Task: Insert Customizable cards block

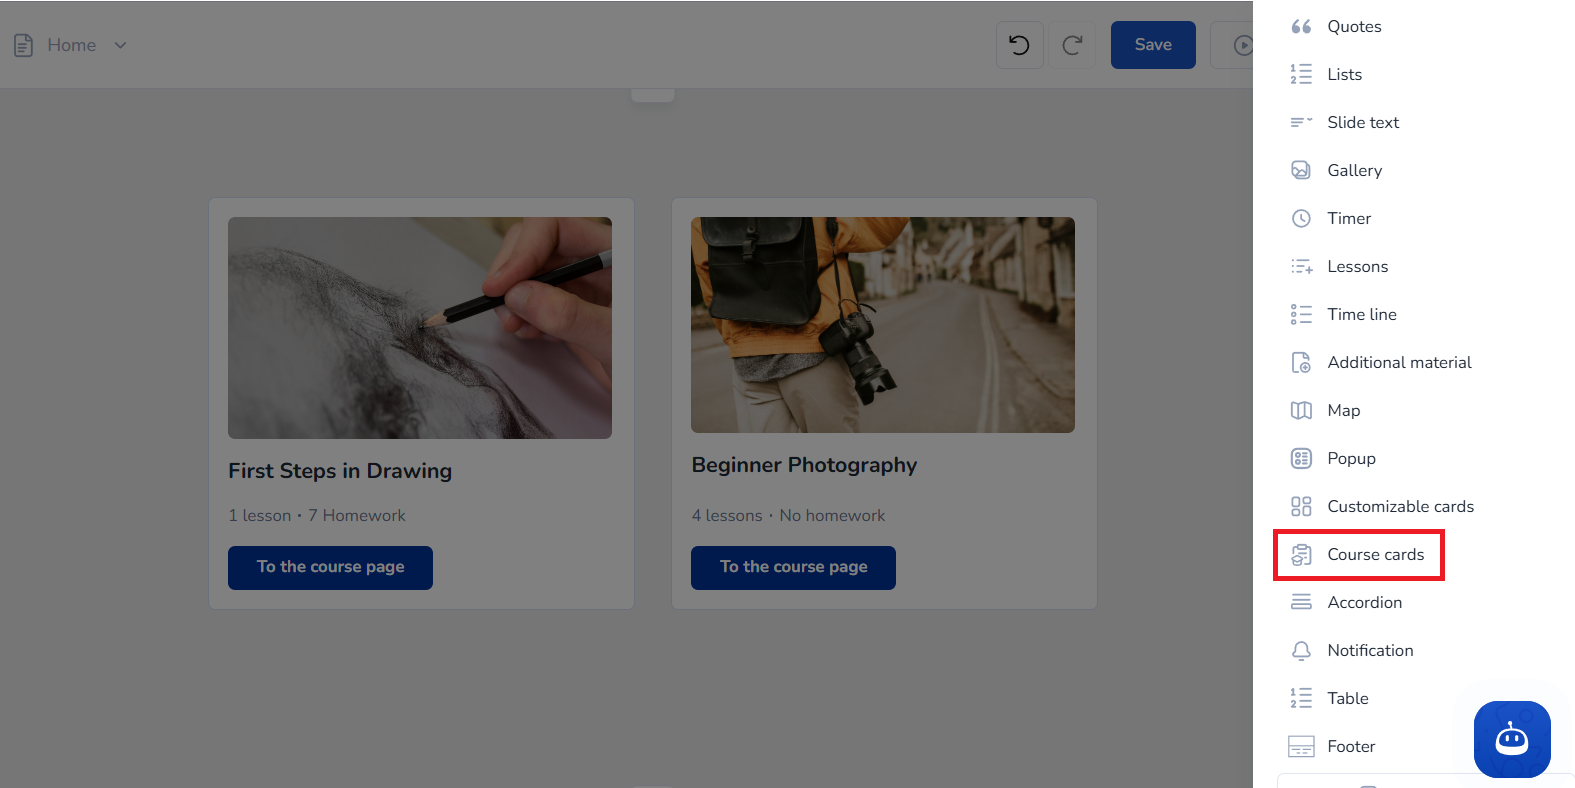Action: coord(1400,507)
